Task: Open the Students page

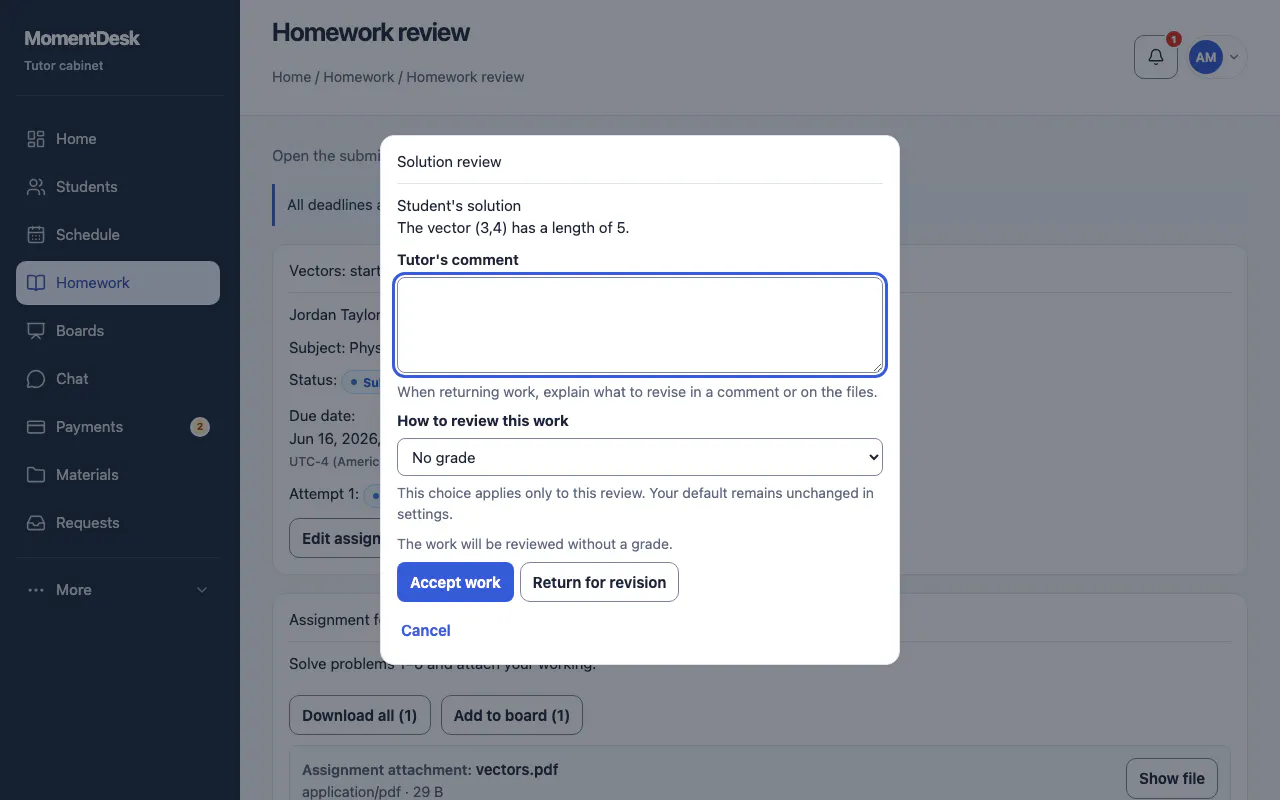Action: [118, 187]
